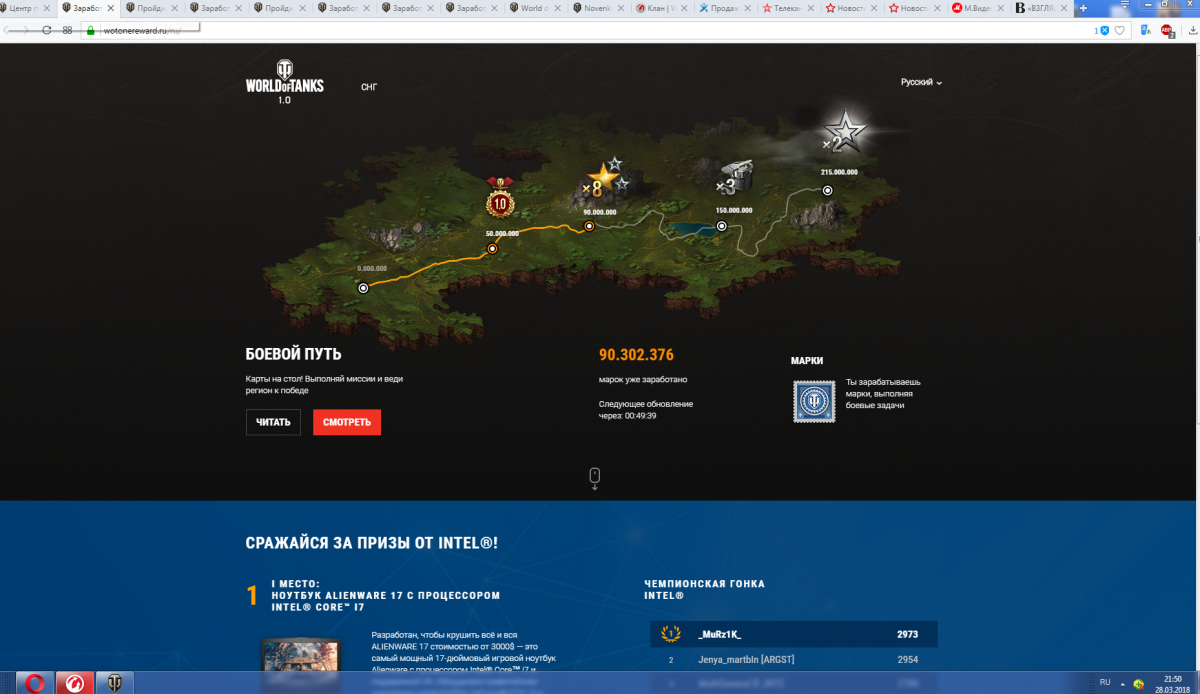Select the 90.000.000 map waypoint

pos(589,226)
